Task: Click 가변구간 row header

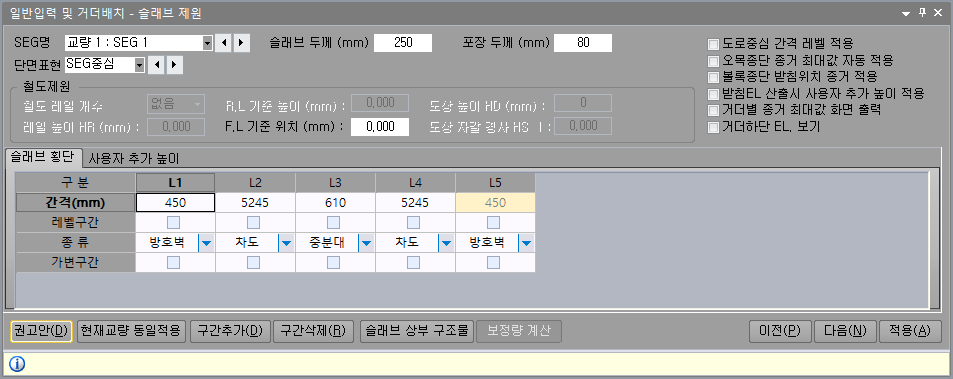Action: coord(75,262)
